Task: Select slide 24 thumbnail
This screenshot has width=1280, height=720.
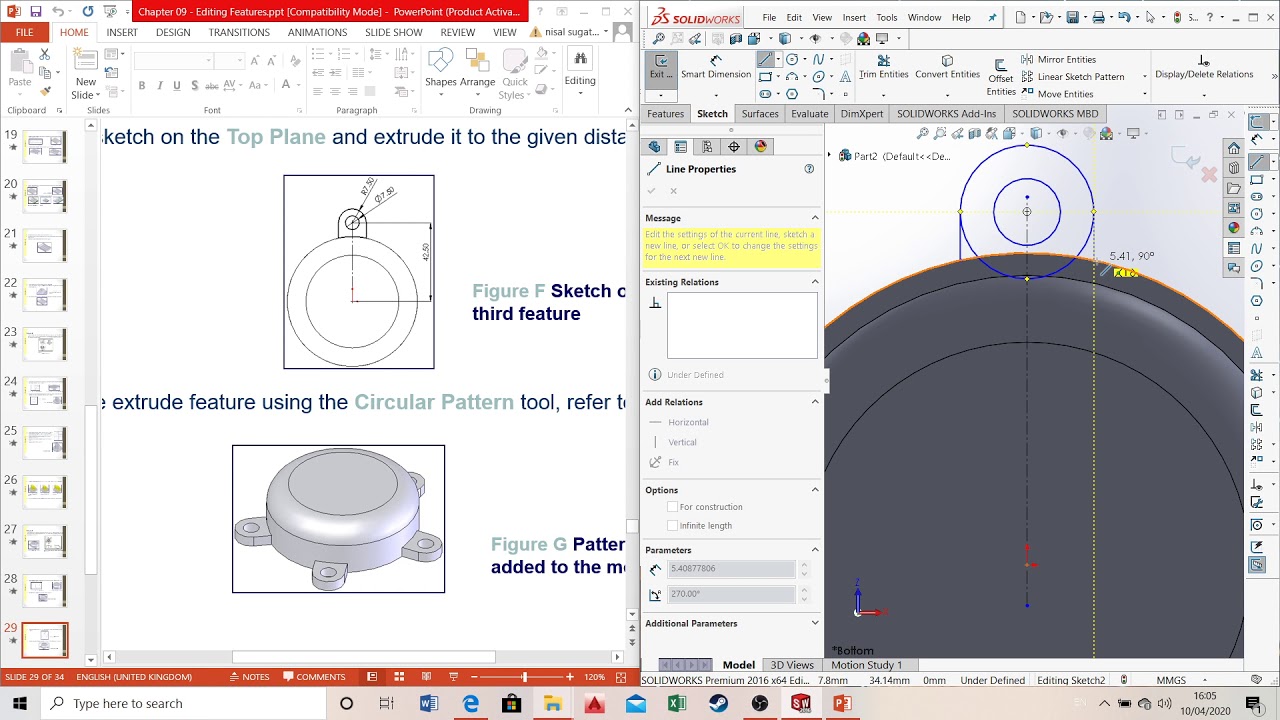Action: 46,393
